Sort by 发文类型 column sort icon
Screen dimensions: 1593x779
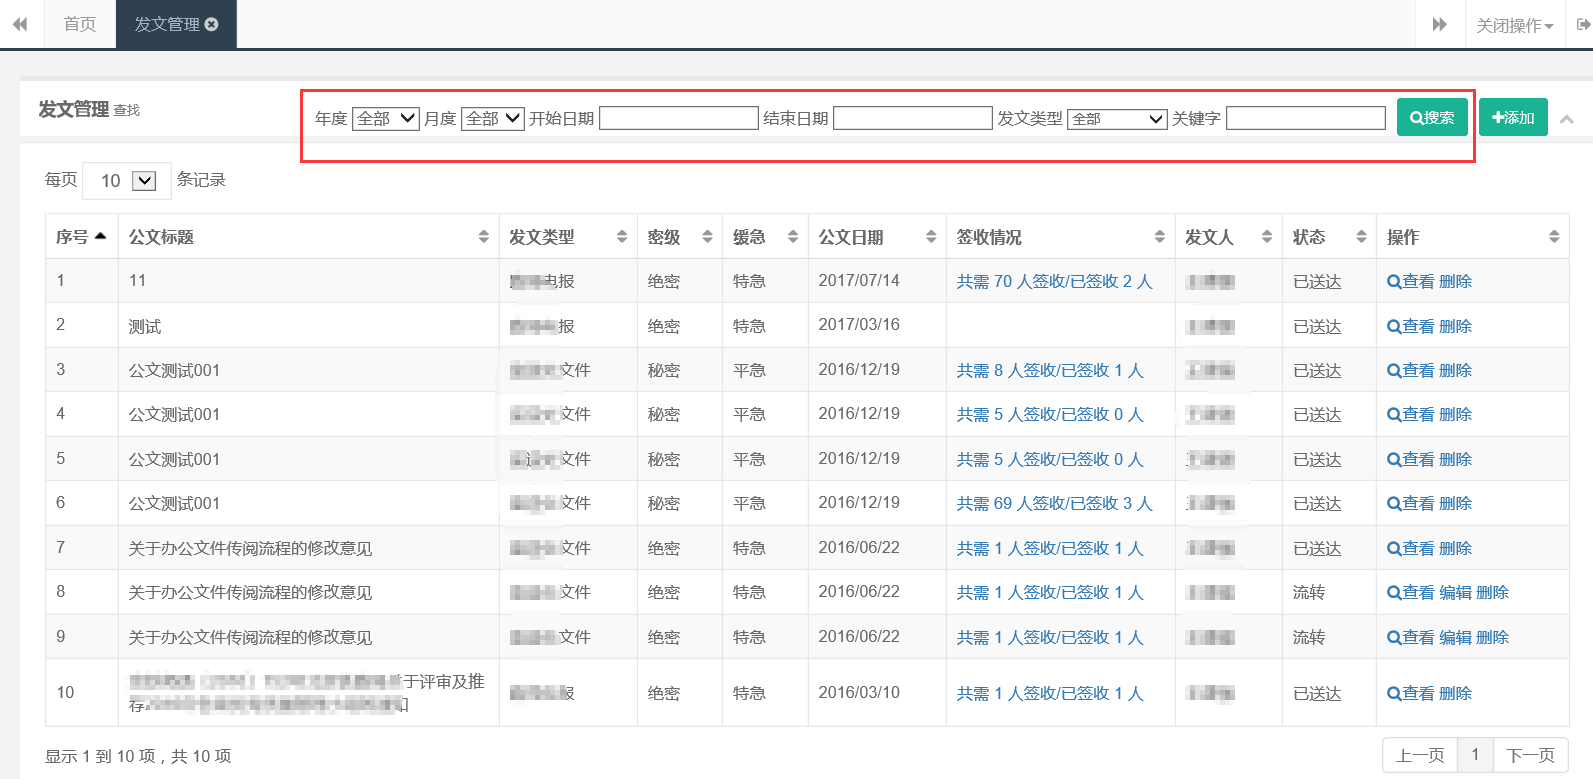[x=622, y=237]
